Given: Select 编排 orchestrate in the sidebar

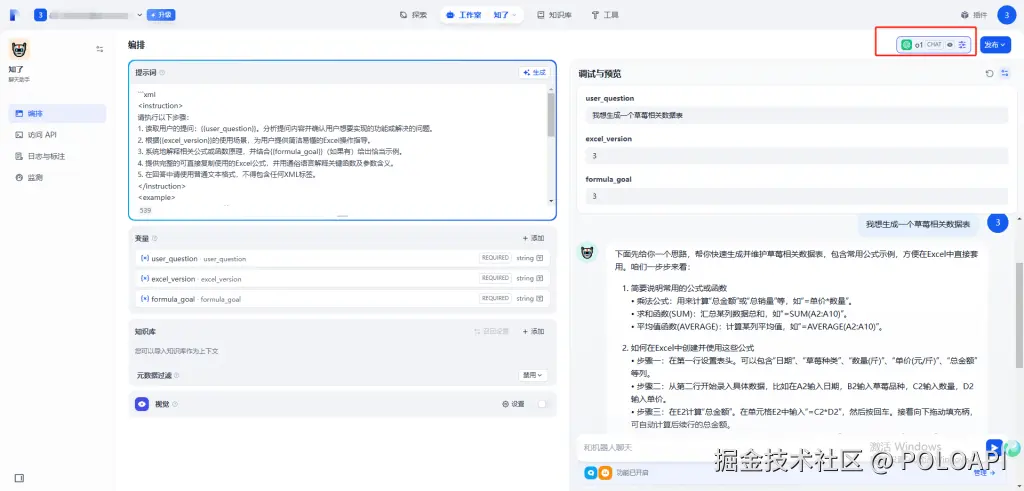Looking at the screenshot, I should (57, 114).
